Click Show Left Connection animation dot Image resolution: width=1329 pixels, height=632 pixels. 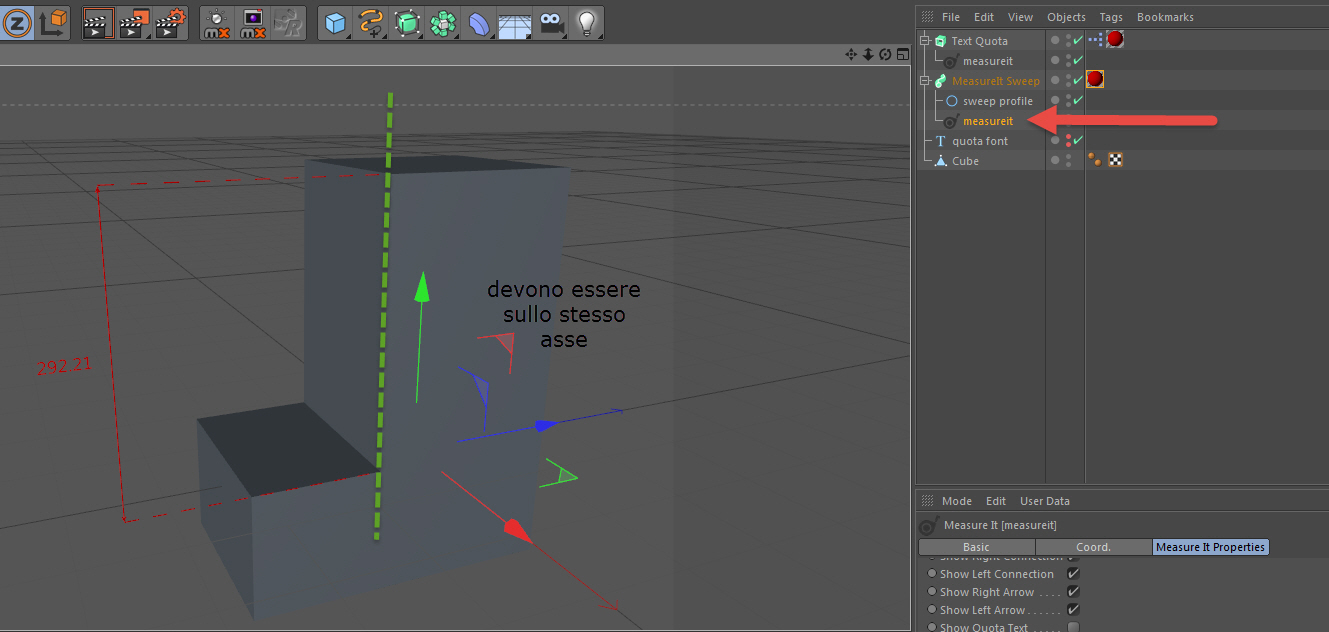(932, 574)
